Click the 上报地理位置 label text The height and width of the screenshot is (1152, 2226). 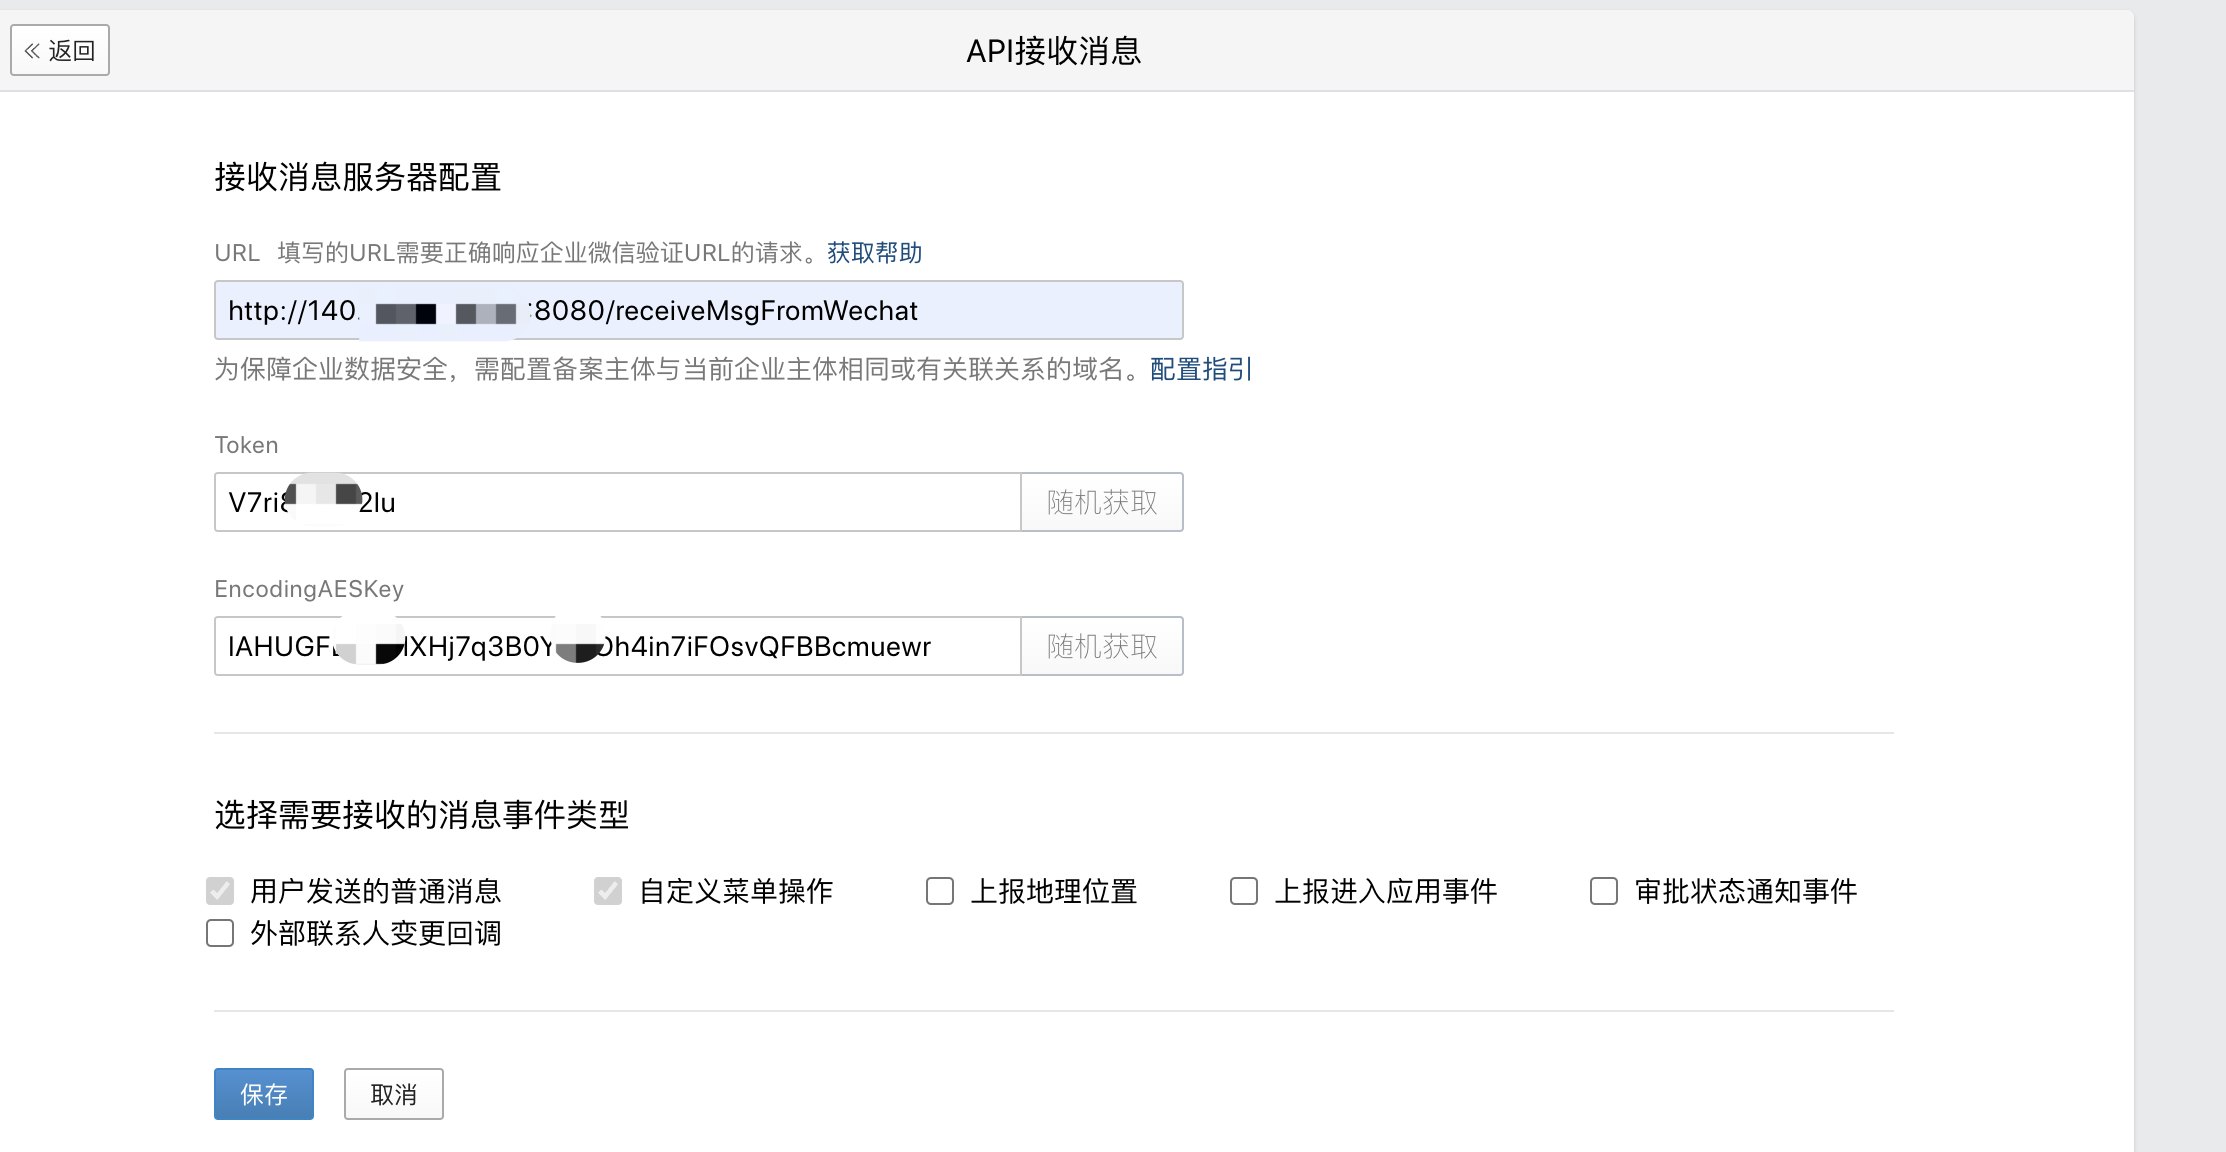1054,891
